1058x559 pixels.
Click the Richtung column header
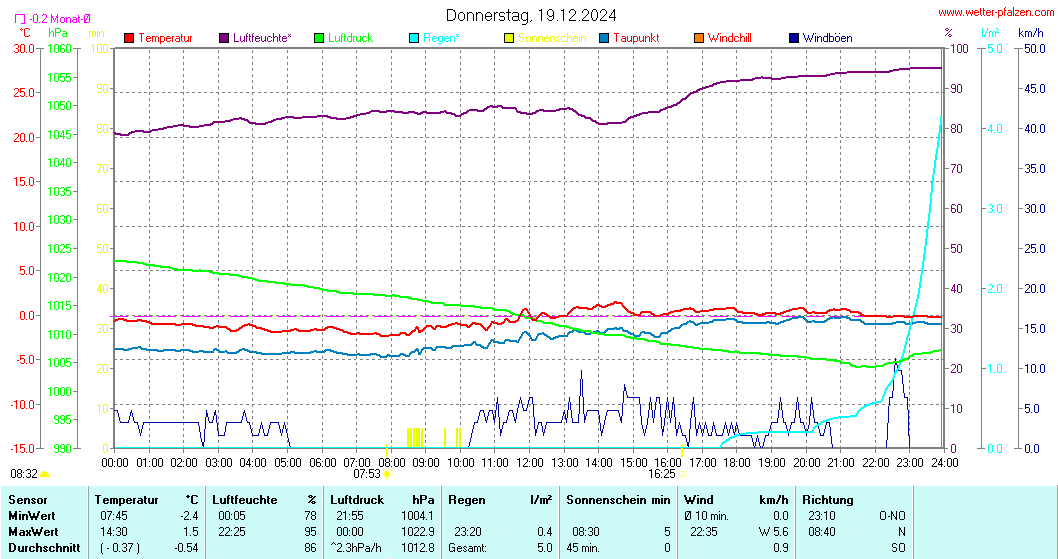(x=828, y=500)
